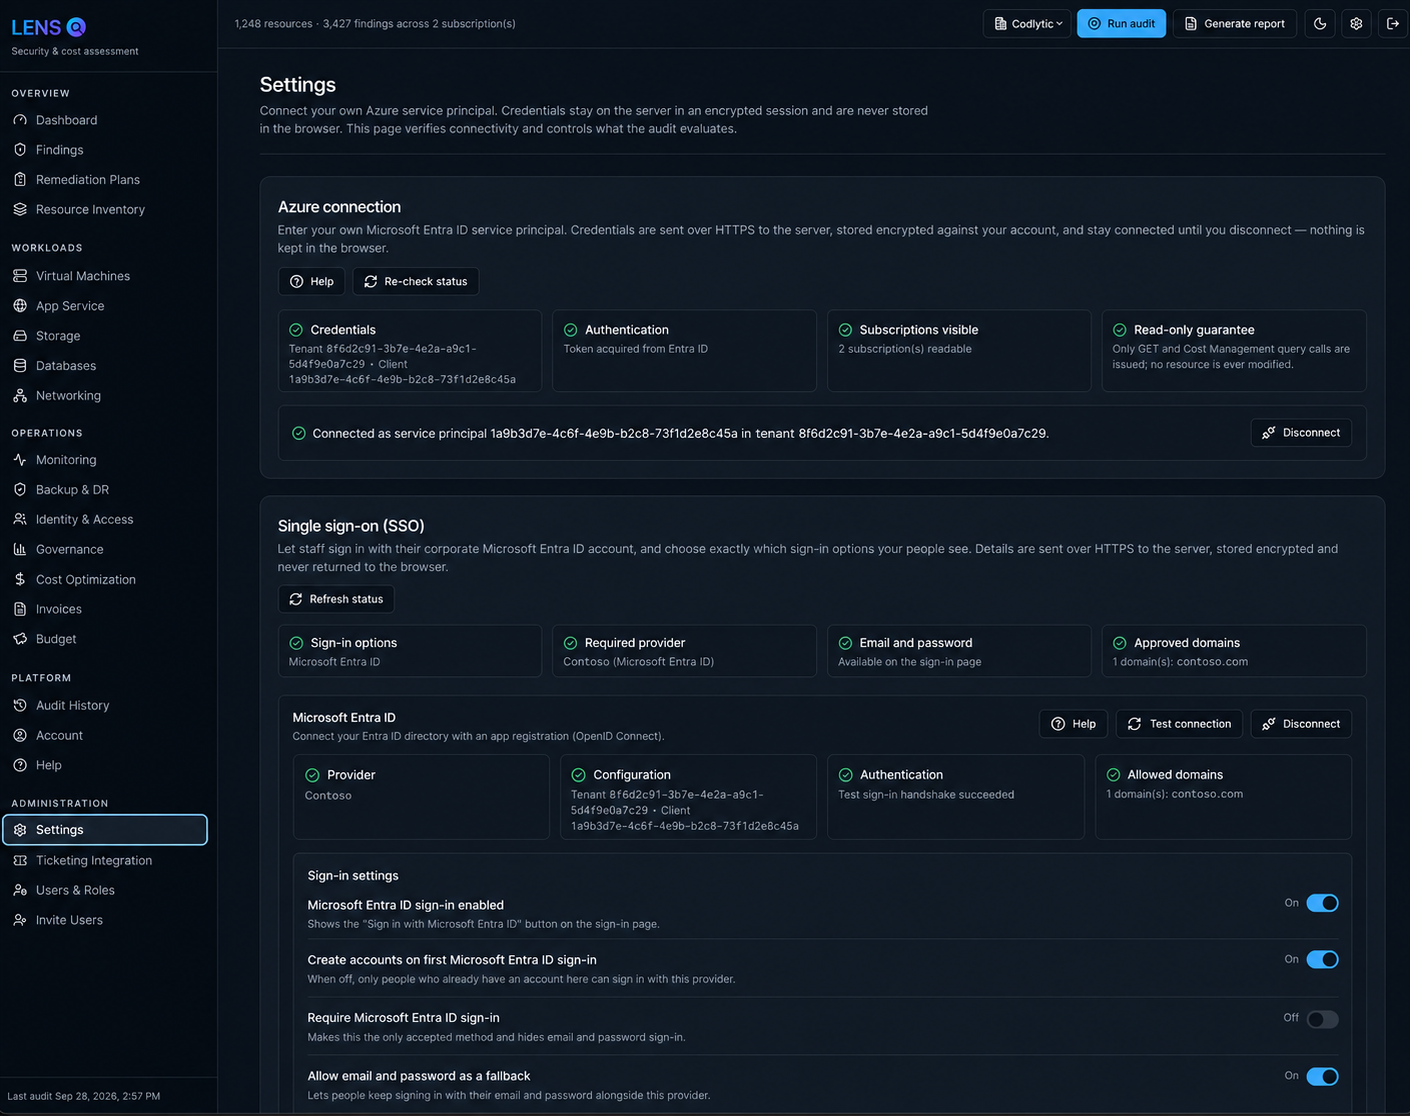Viewport: 1410px width, 1116px height.
Task: Toggle dark mode with moon icon
Action: click(1320, 24)
